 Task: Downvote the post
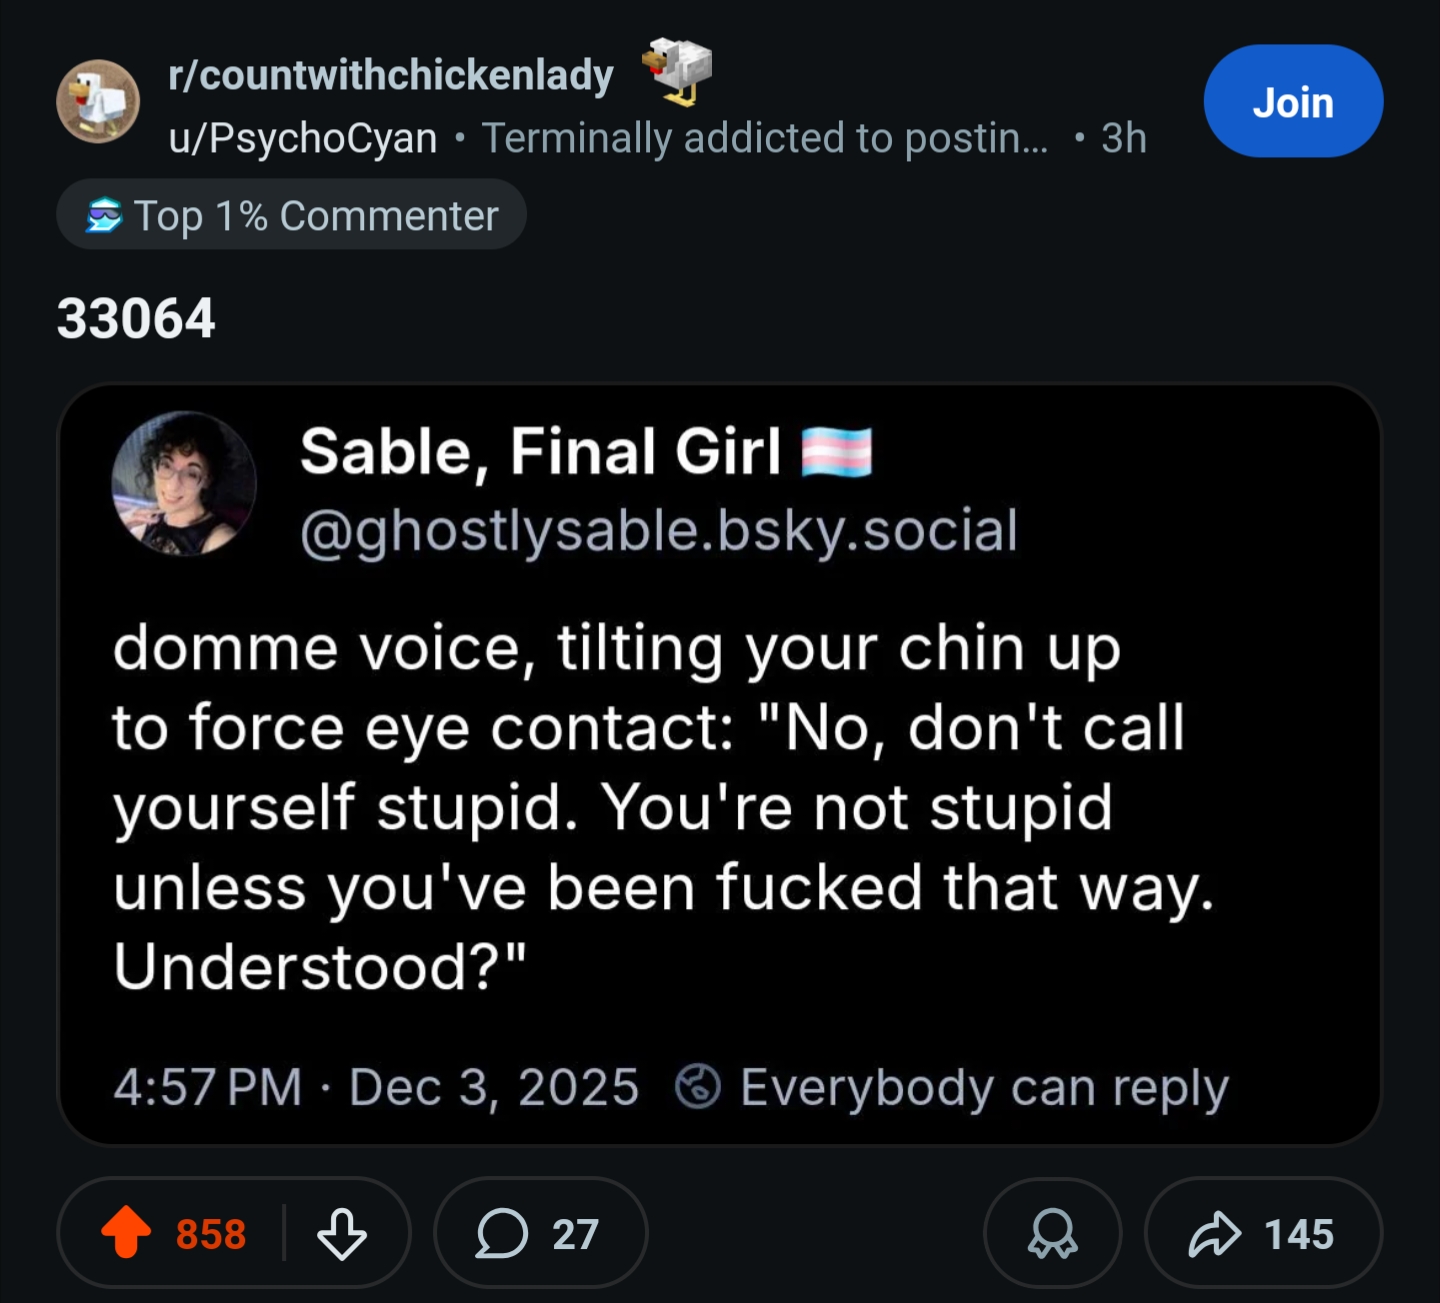coord(342,1233)
